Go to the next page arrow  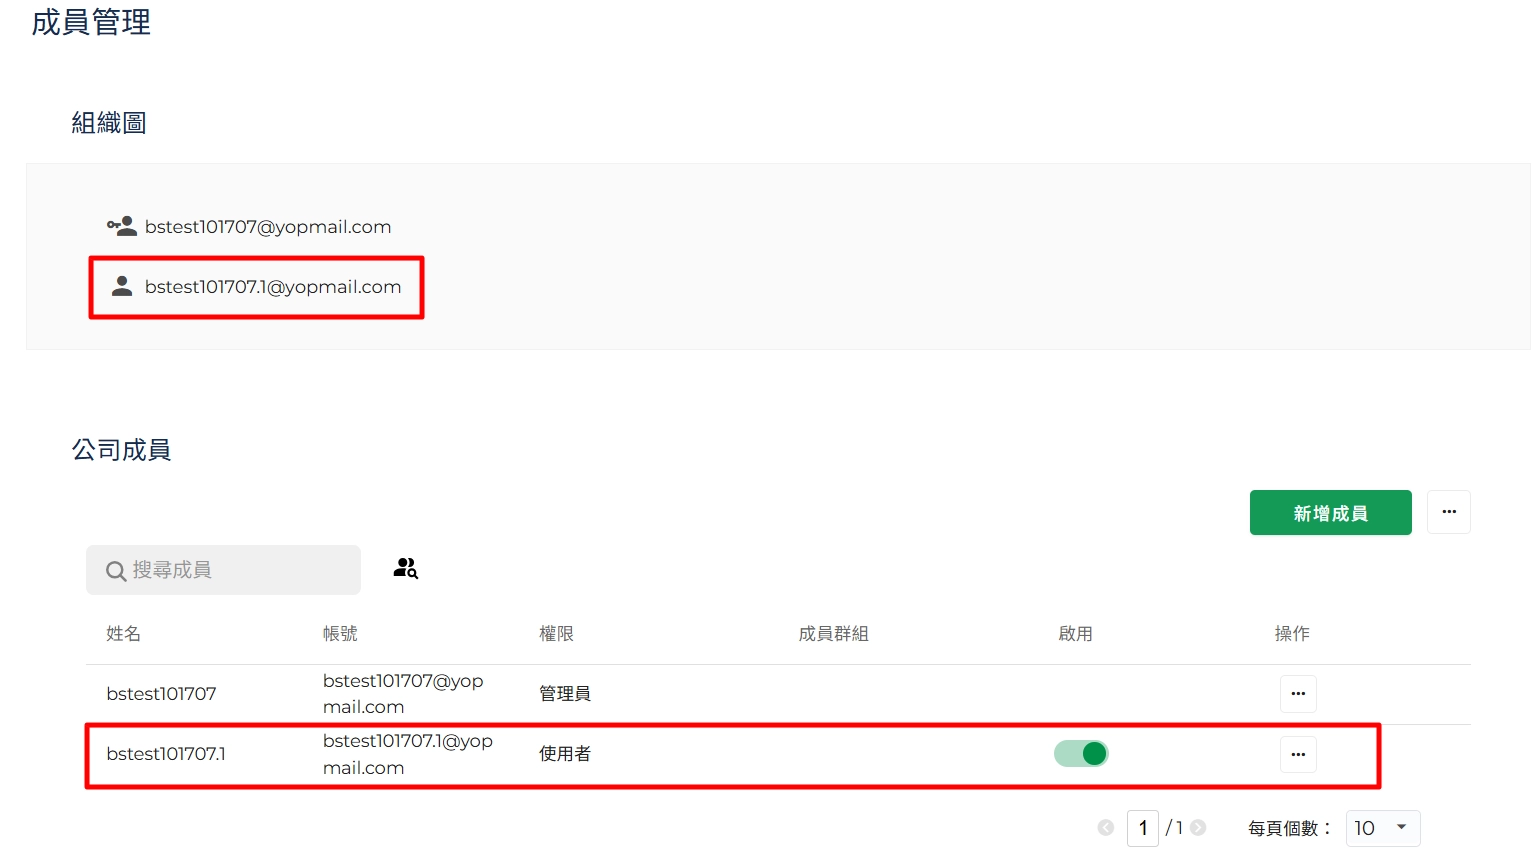[x=1198, y=828]
